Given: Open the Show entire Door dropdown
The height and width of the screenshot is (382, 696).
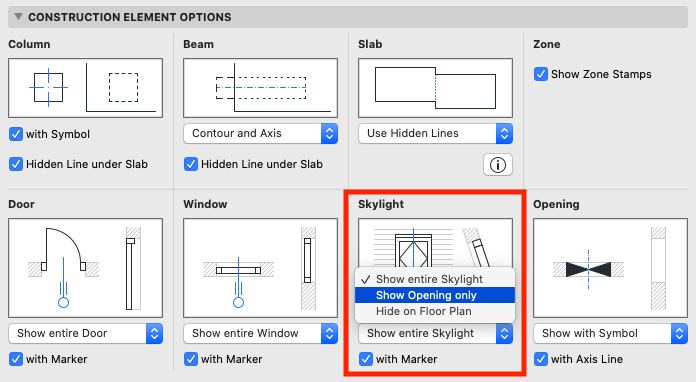Looking at the screenshot, I should tap(86, 334).
